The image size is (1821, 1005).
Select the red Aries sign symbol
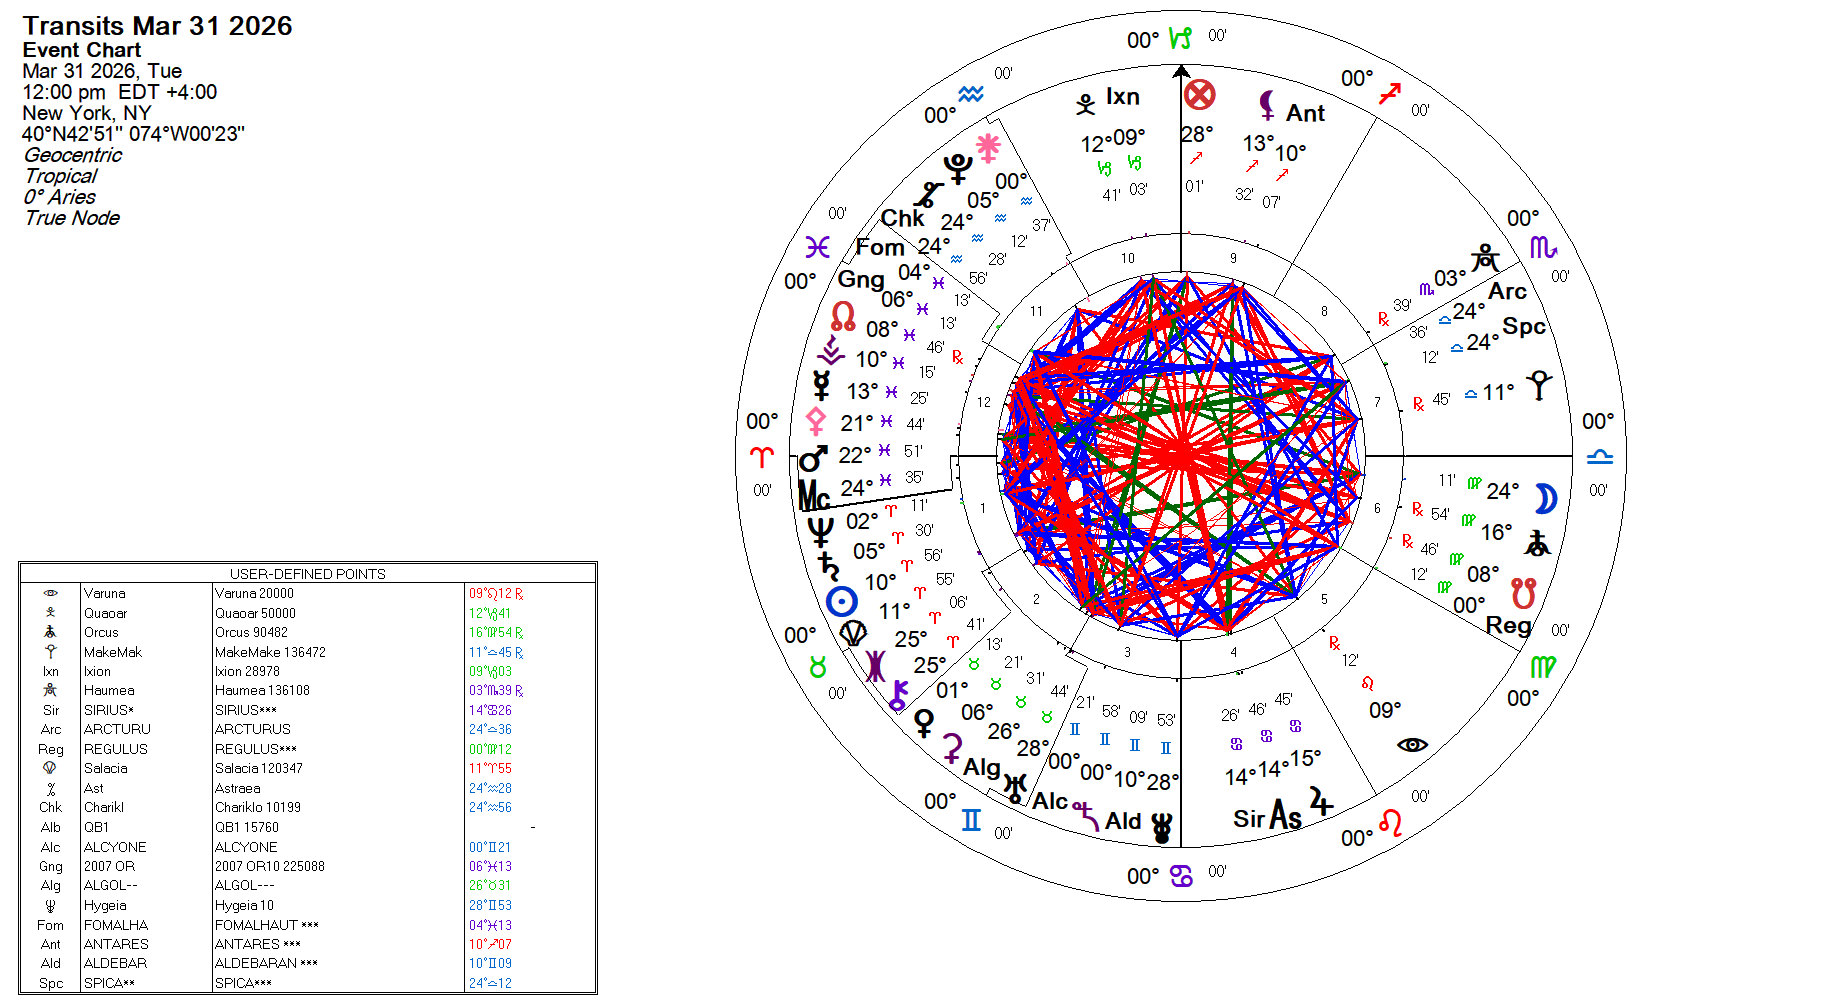pos(762,457)
